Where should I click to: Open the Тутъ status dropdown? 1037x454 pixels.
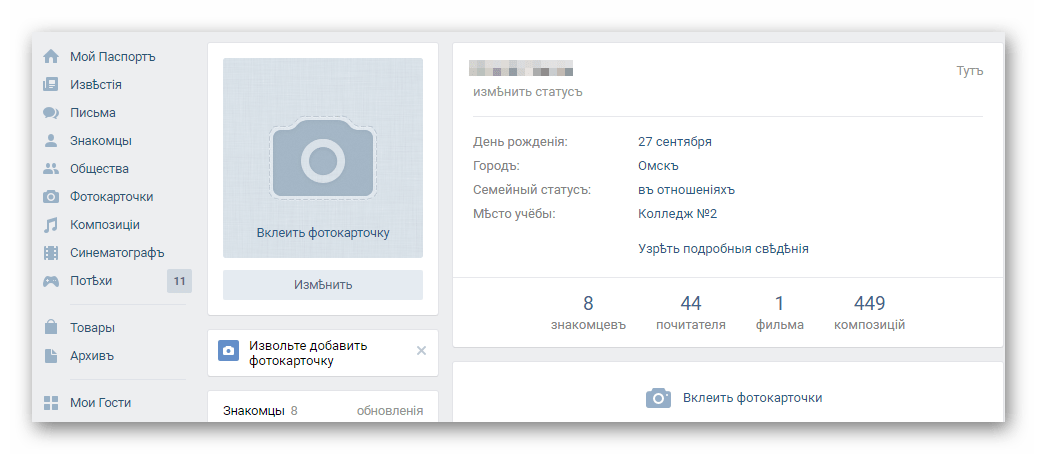[969, 70]
